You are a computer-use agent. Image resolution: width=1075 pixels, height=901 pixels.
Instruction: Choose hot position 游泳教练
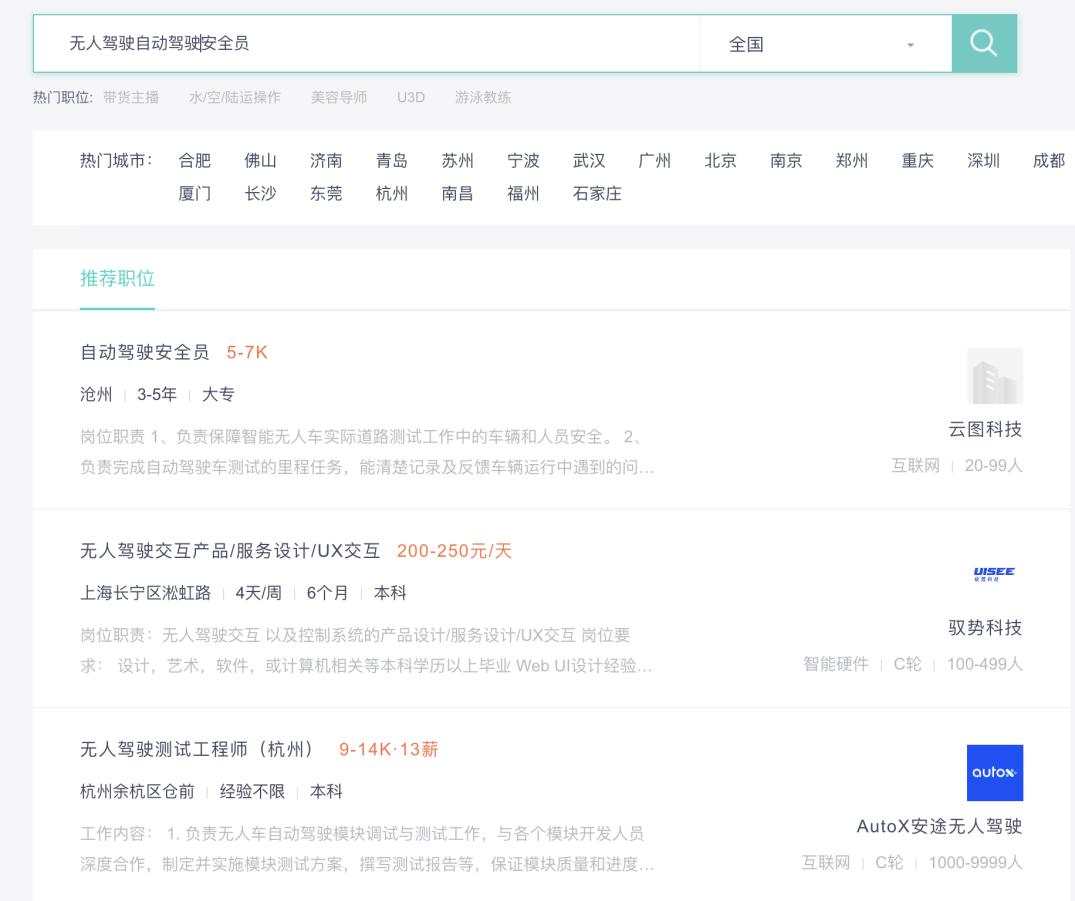(x=483, y=97)
